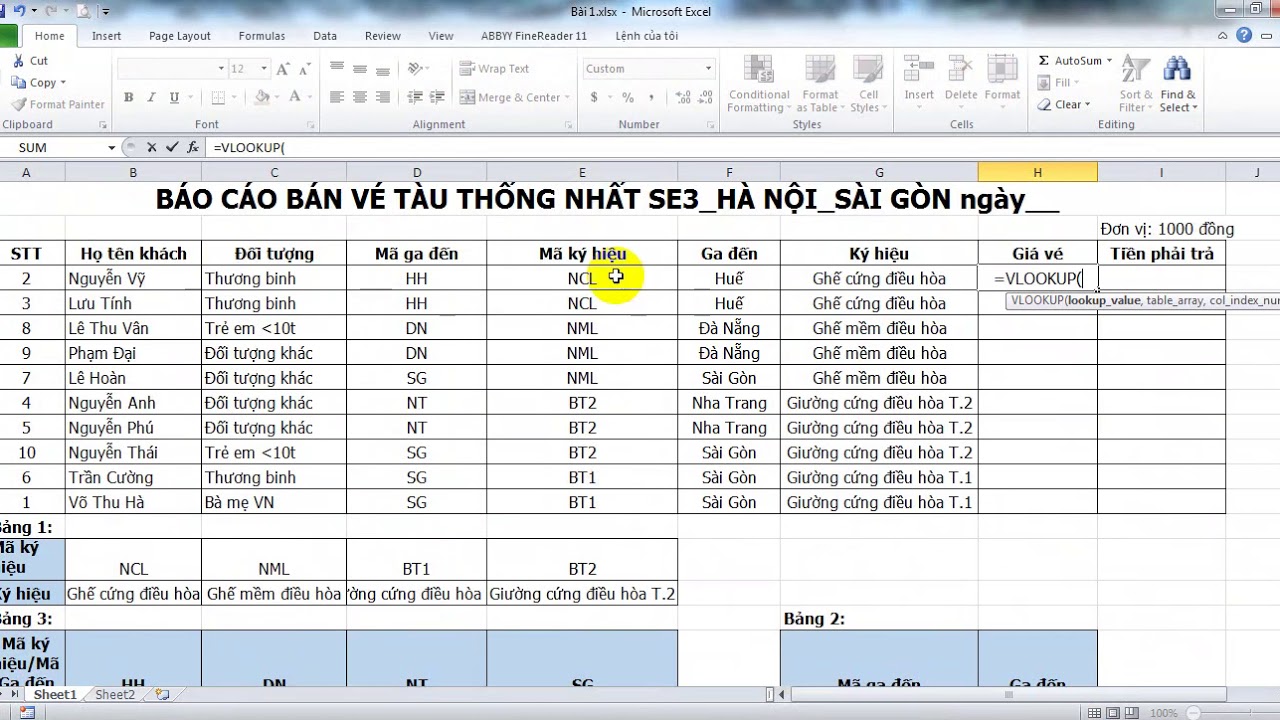Click Increase Indent icon
The image size is (1280, 720).
[x=437, y=97]
